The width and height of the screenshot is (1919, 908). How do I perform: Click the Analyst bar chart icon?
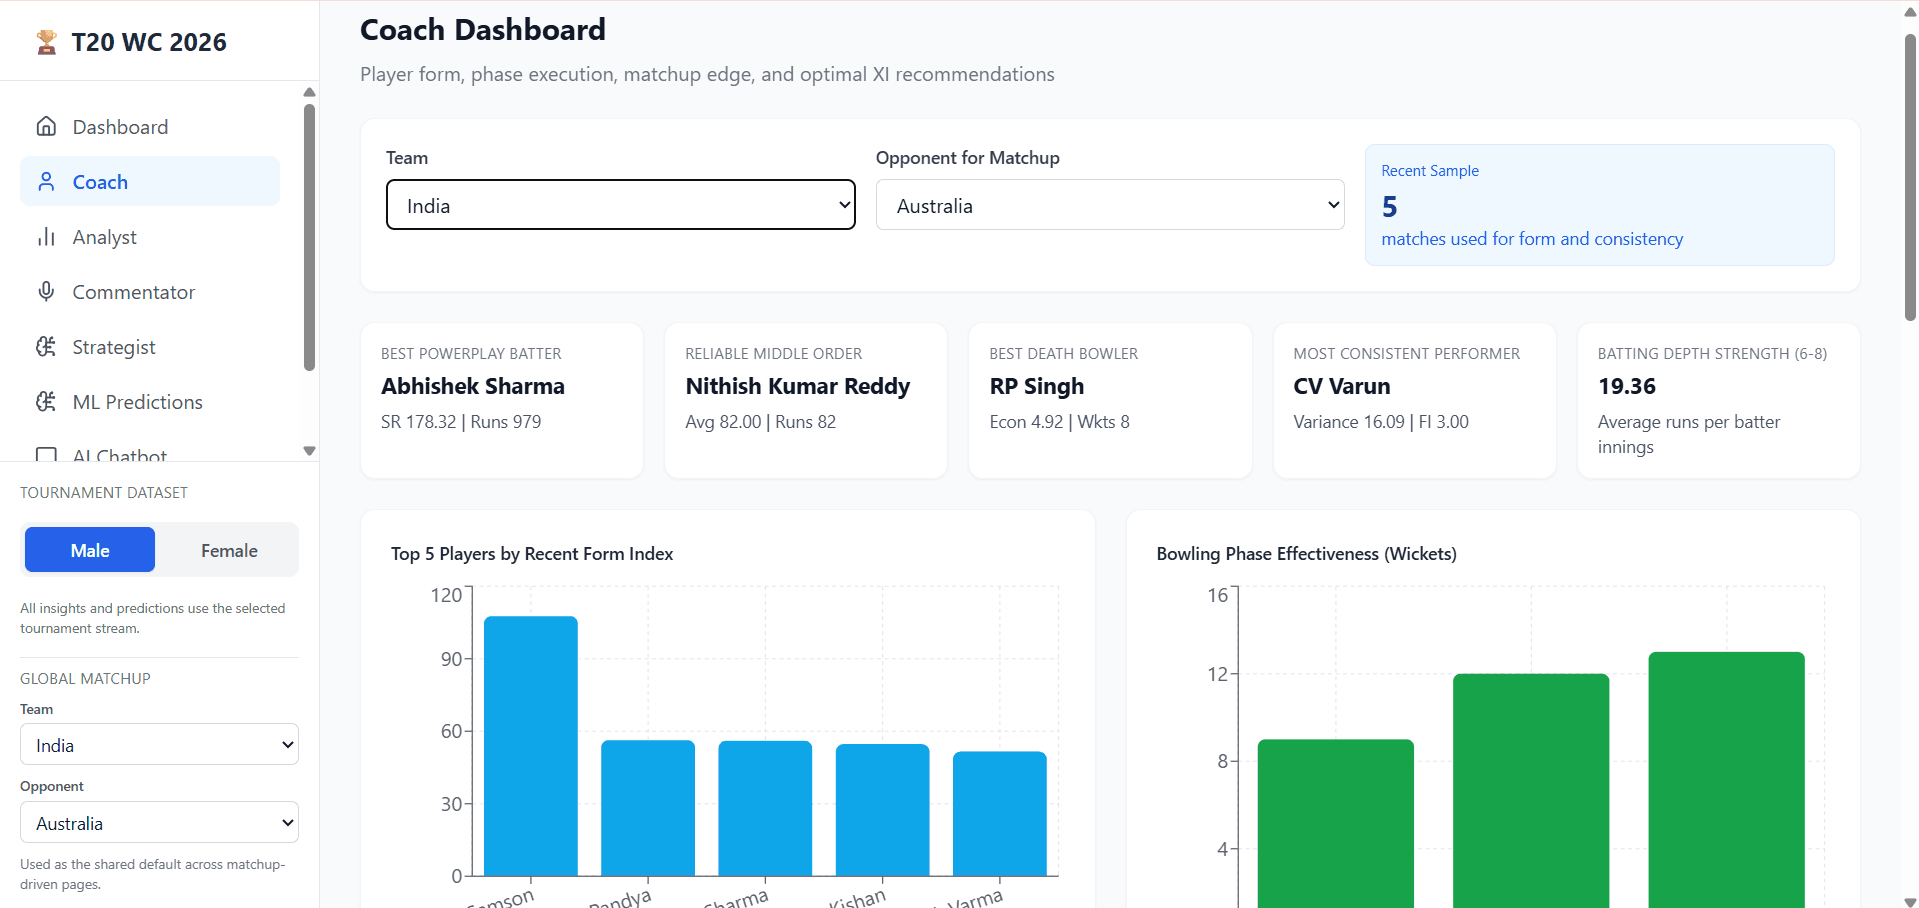[x=46, y=237]
